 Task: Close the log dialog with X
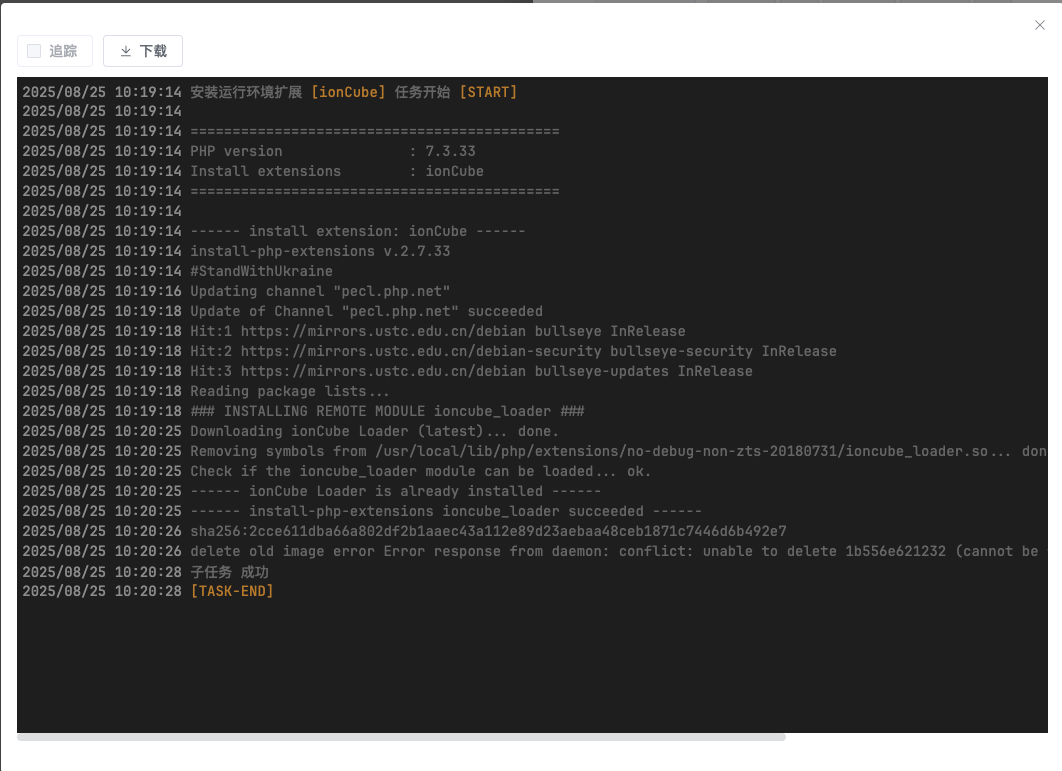coord(1040,25)
